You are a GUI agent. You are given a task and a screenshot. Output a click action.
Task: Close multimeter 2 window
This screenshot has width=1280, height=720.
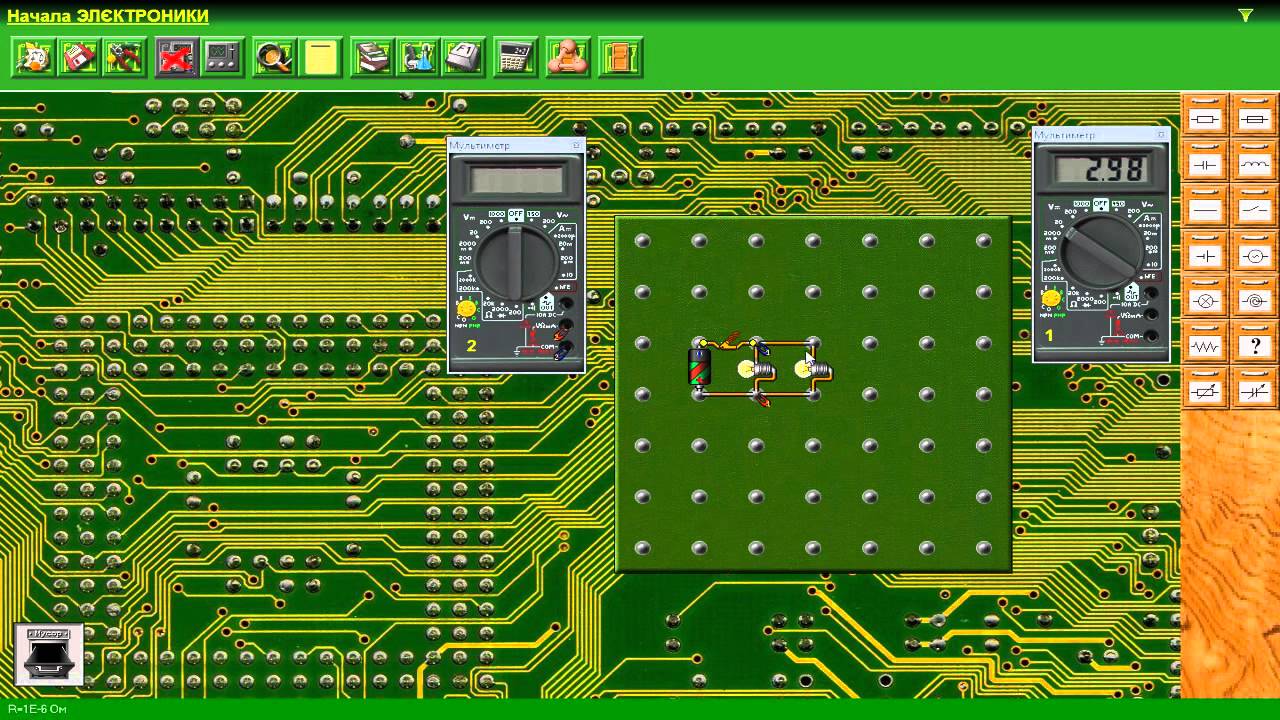(576, 146)
